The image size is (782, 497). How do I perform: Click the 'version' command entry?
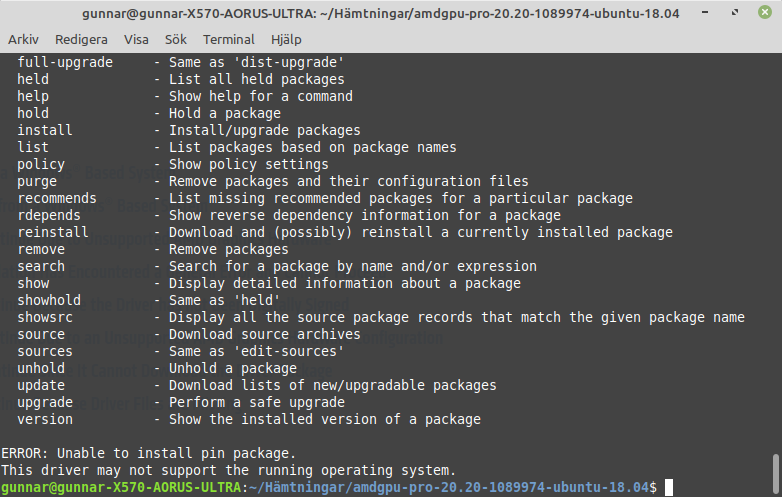click(45, 419)
